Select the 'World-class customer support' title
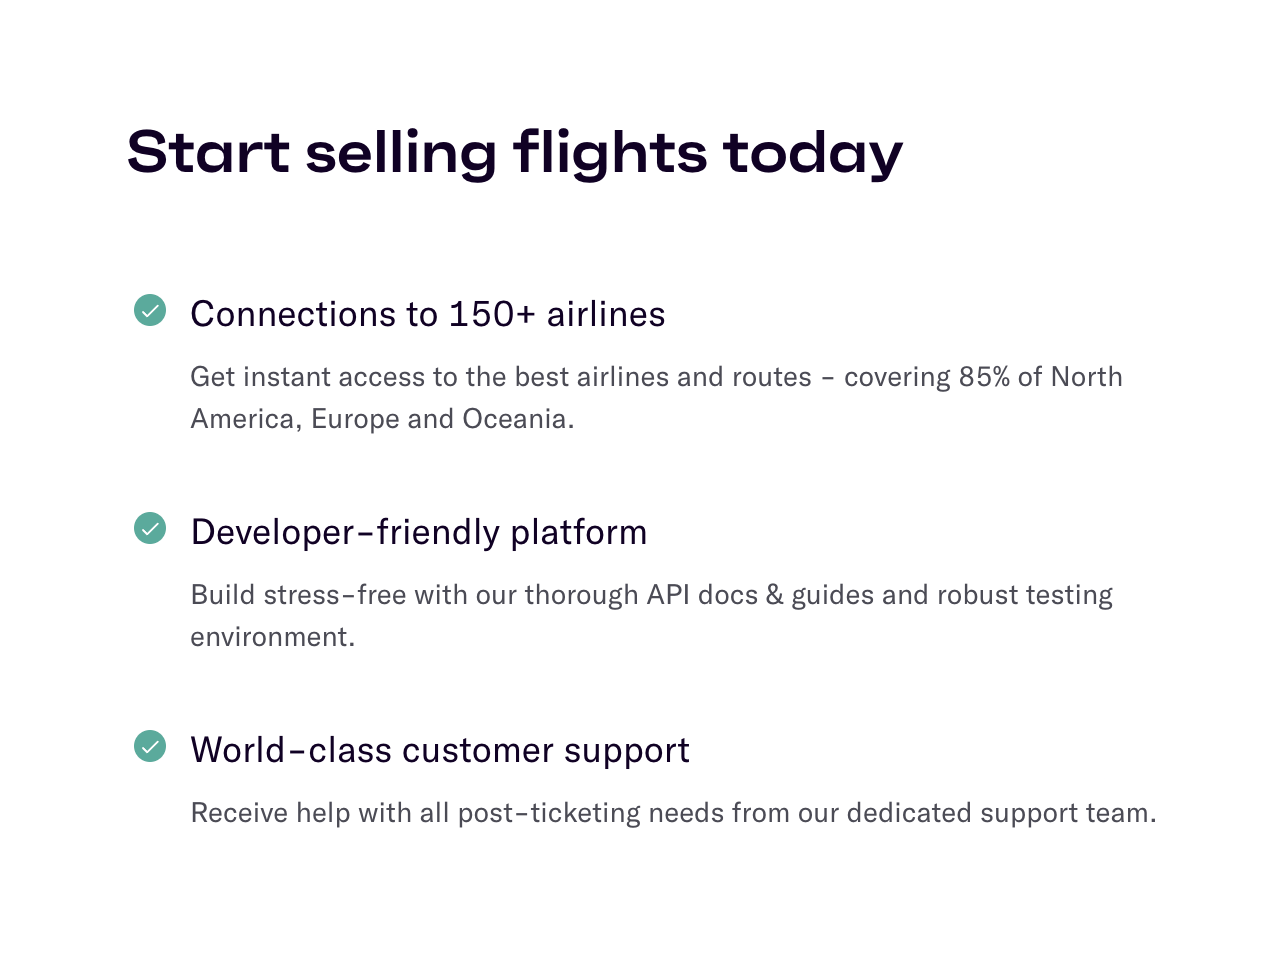1283x956 pixels. [440, 751]
